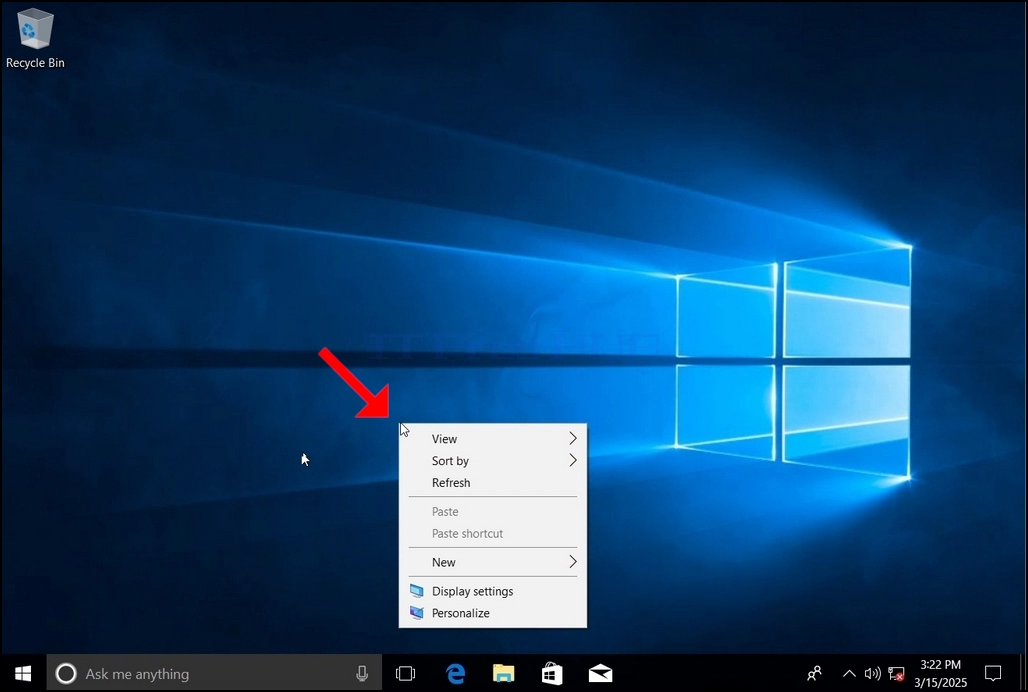Expand the View submenu
Viewport: 1028px width, 692px height.
[493, 439]
